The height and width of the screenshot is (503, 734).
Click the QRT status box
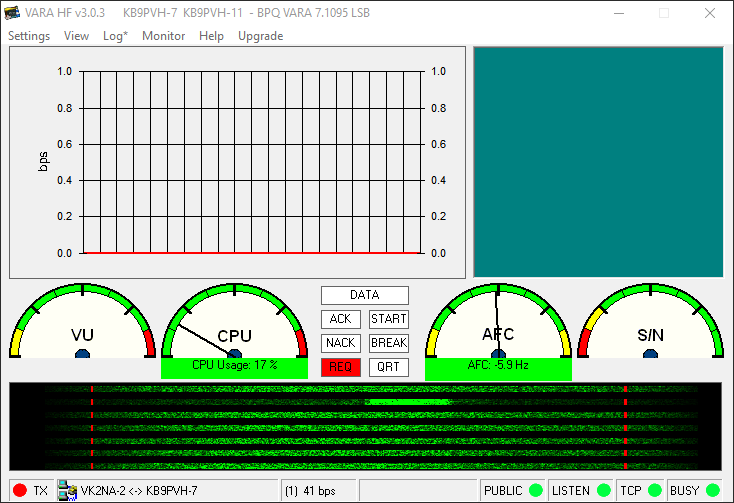(x=388, y=367)
